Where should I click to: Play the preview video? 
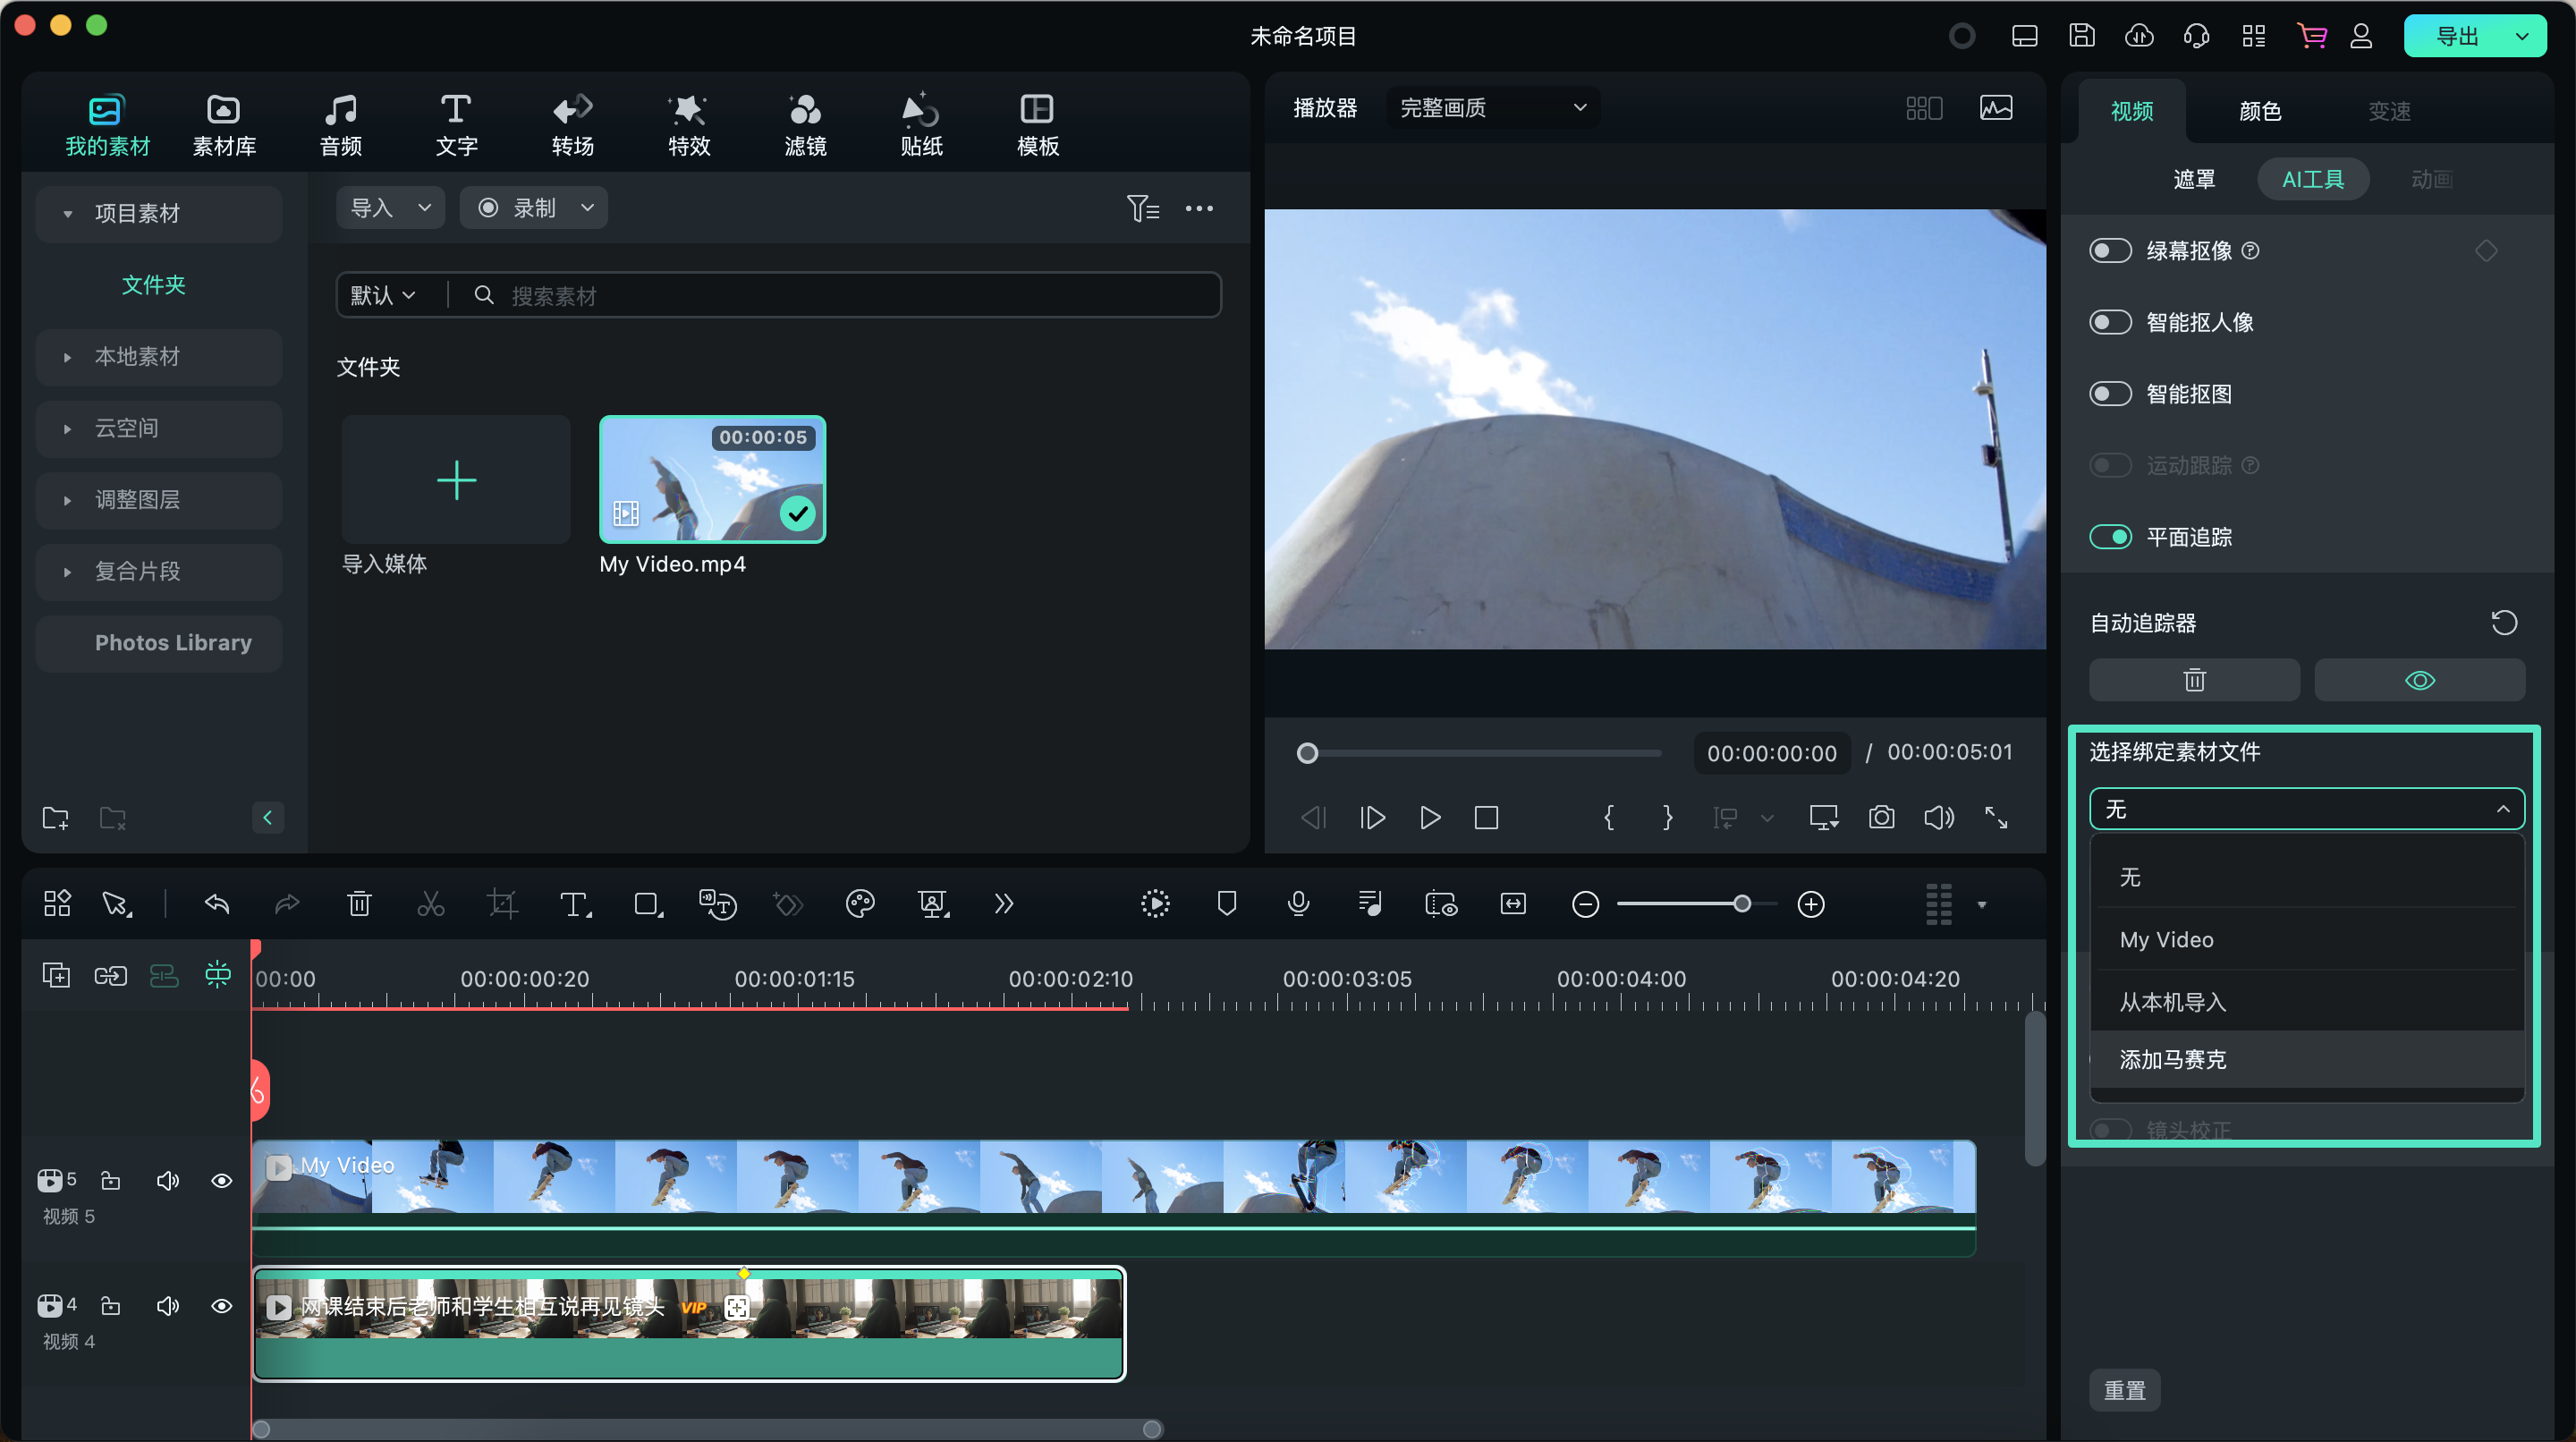(1430, 818)
